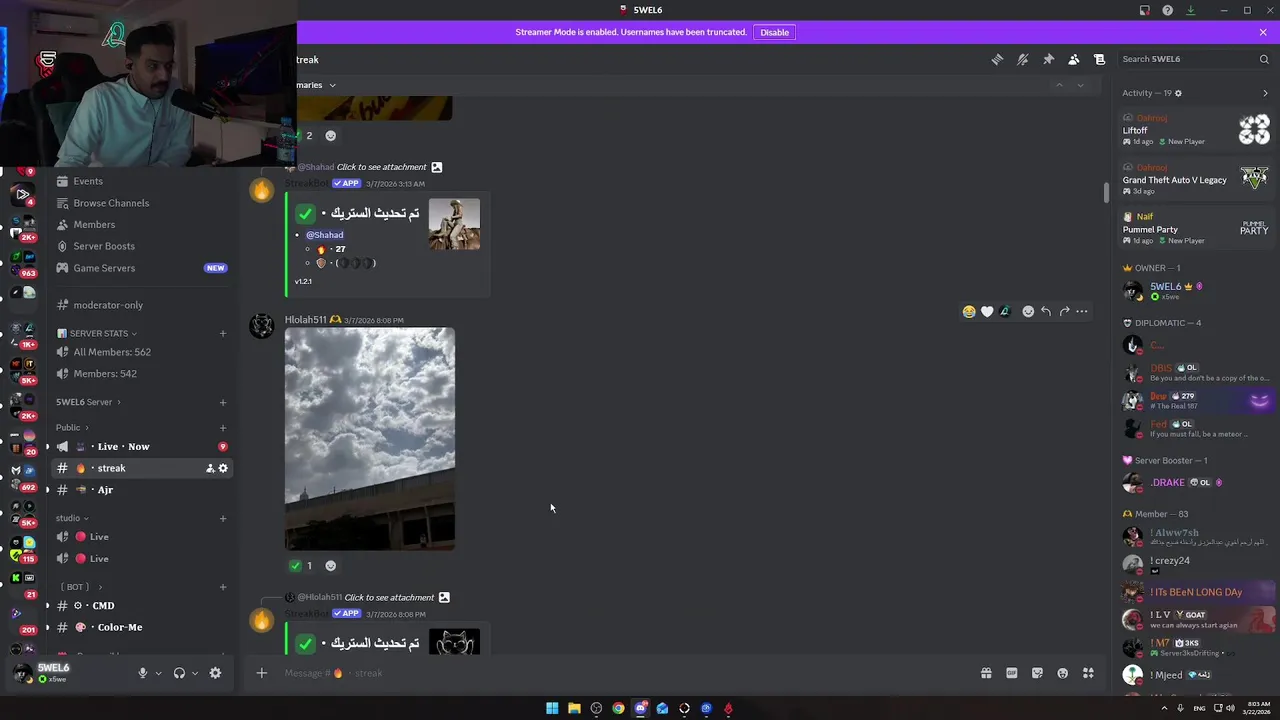The image size is (1280, 720).
Task: Open attachment plus button in message bar
Action: (x=262, y=673)
